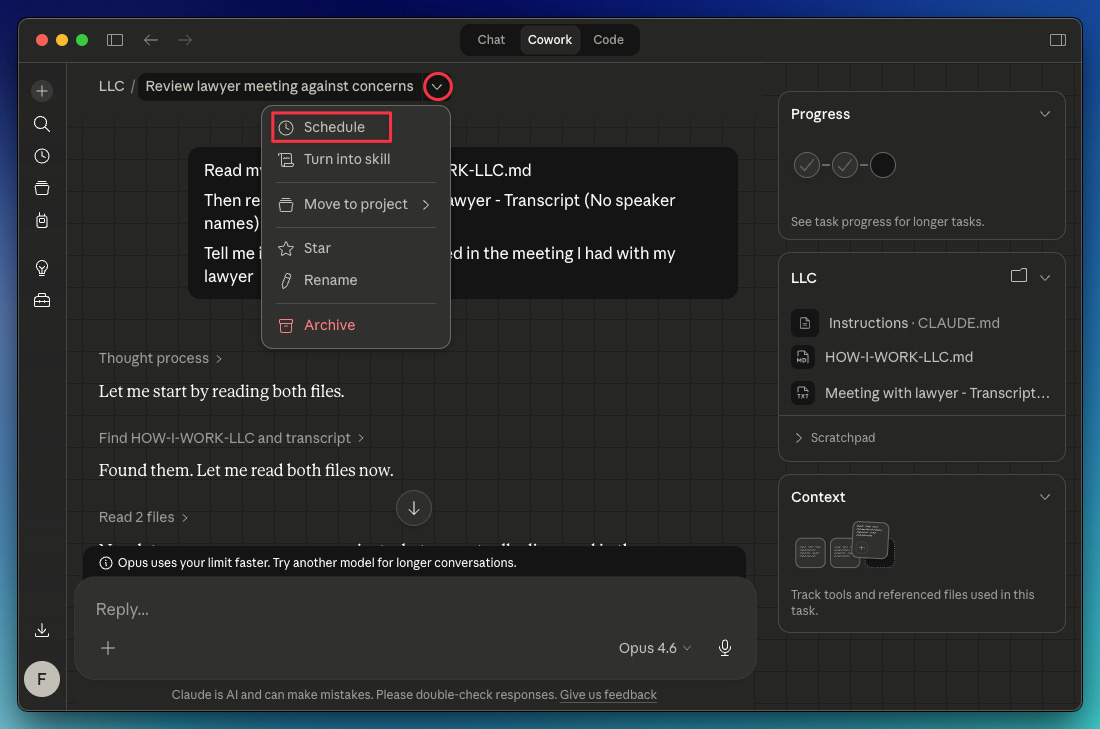This screenshot has width=1100, height=729.
Task: Collapse the LLC panel chevron
Action: click(x=1045, y=277)
